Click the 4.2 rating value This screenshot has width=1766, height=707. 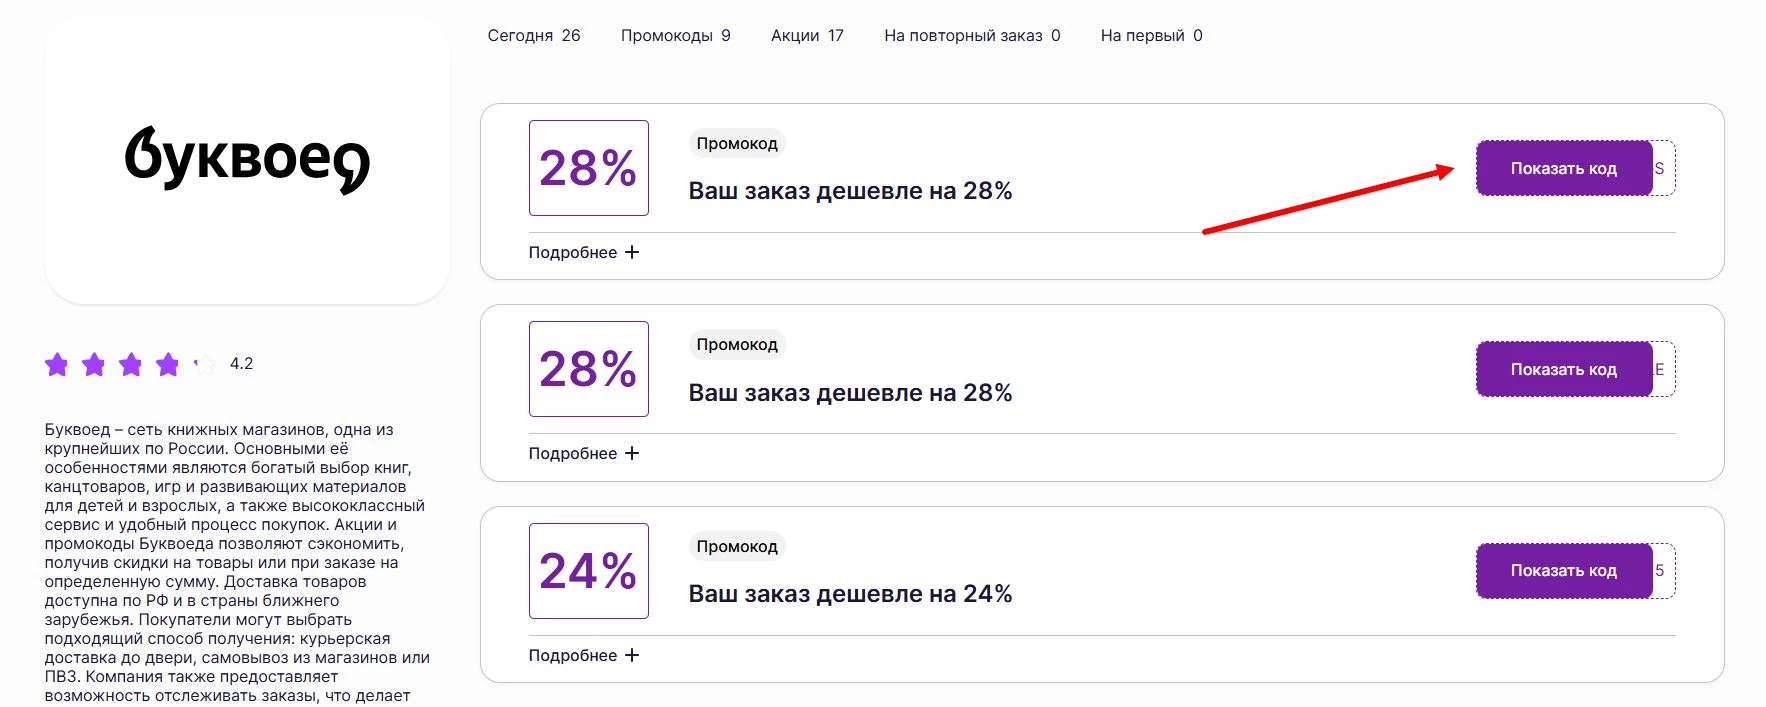[x=242, y=365]
